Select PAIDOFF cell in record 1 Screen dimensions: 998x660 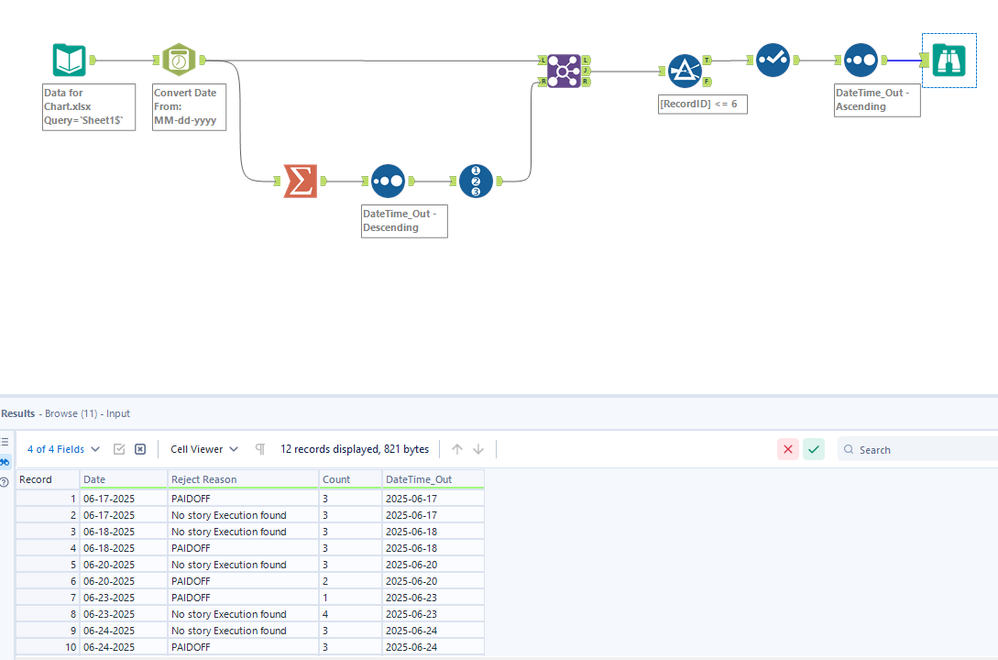click(243, 498)
